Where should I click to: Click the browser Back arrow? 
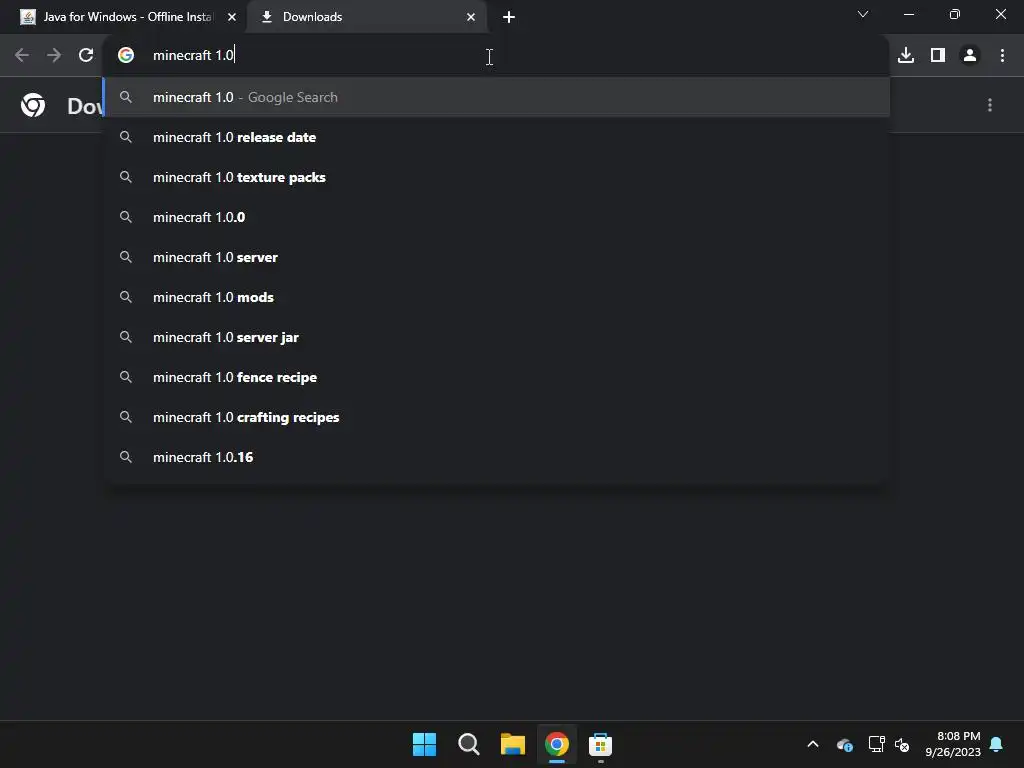[x=22, y=56]
